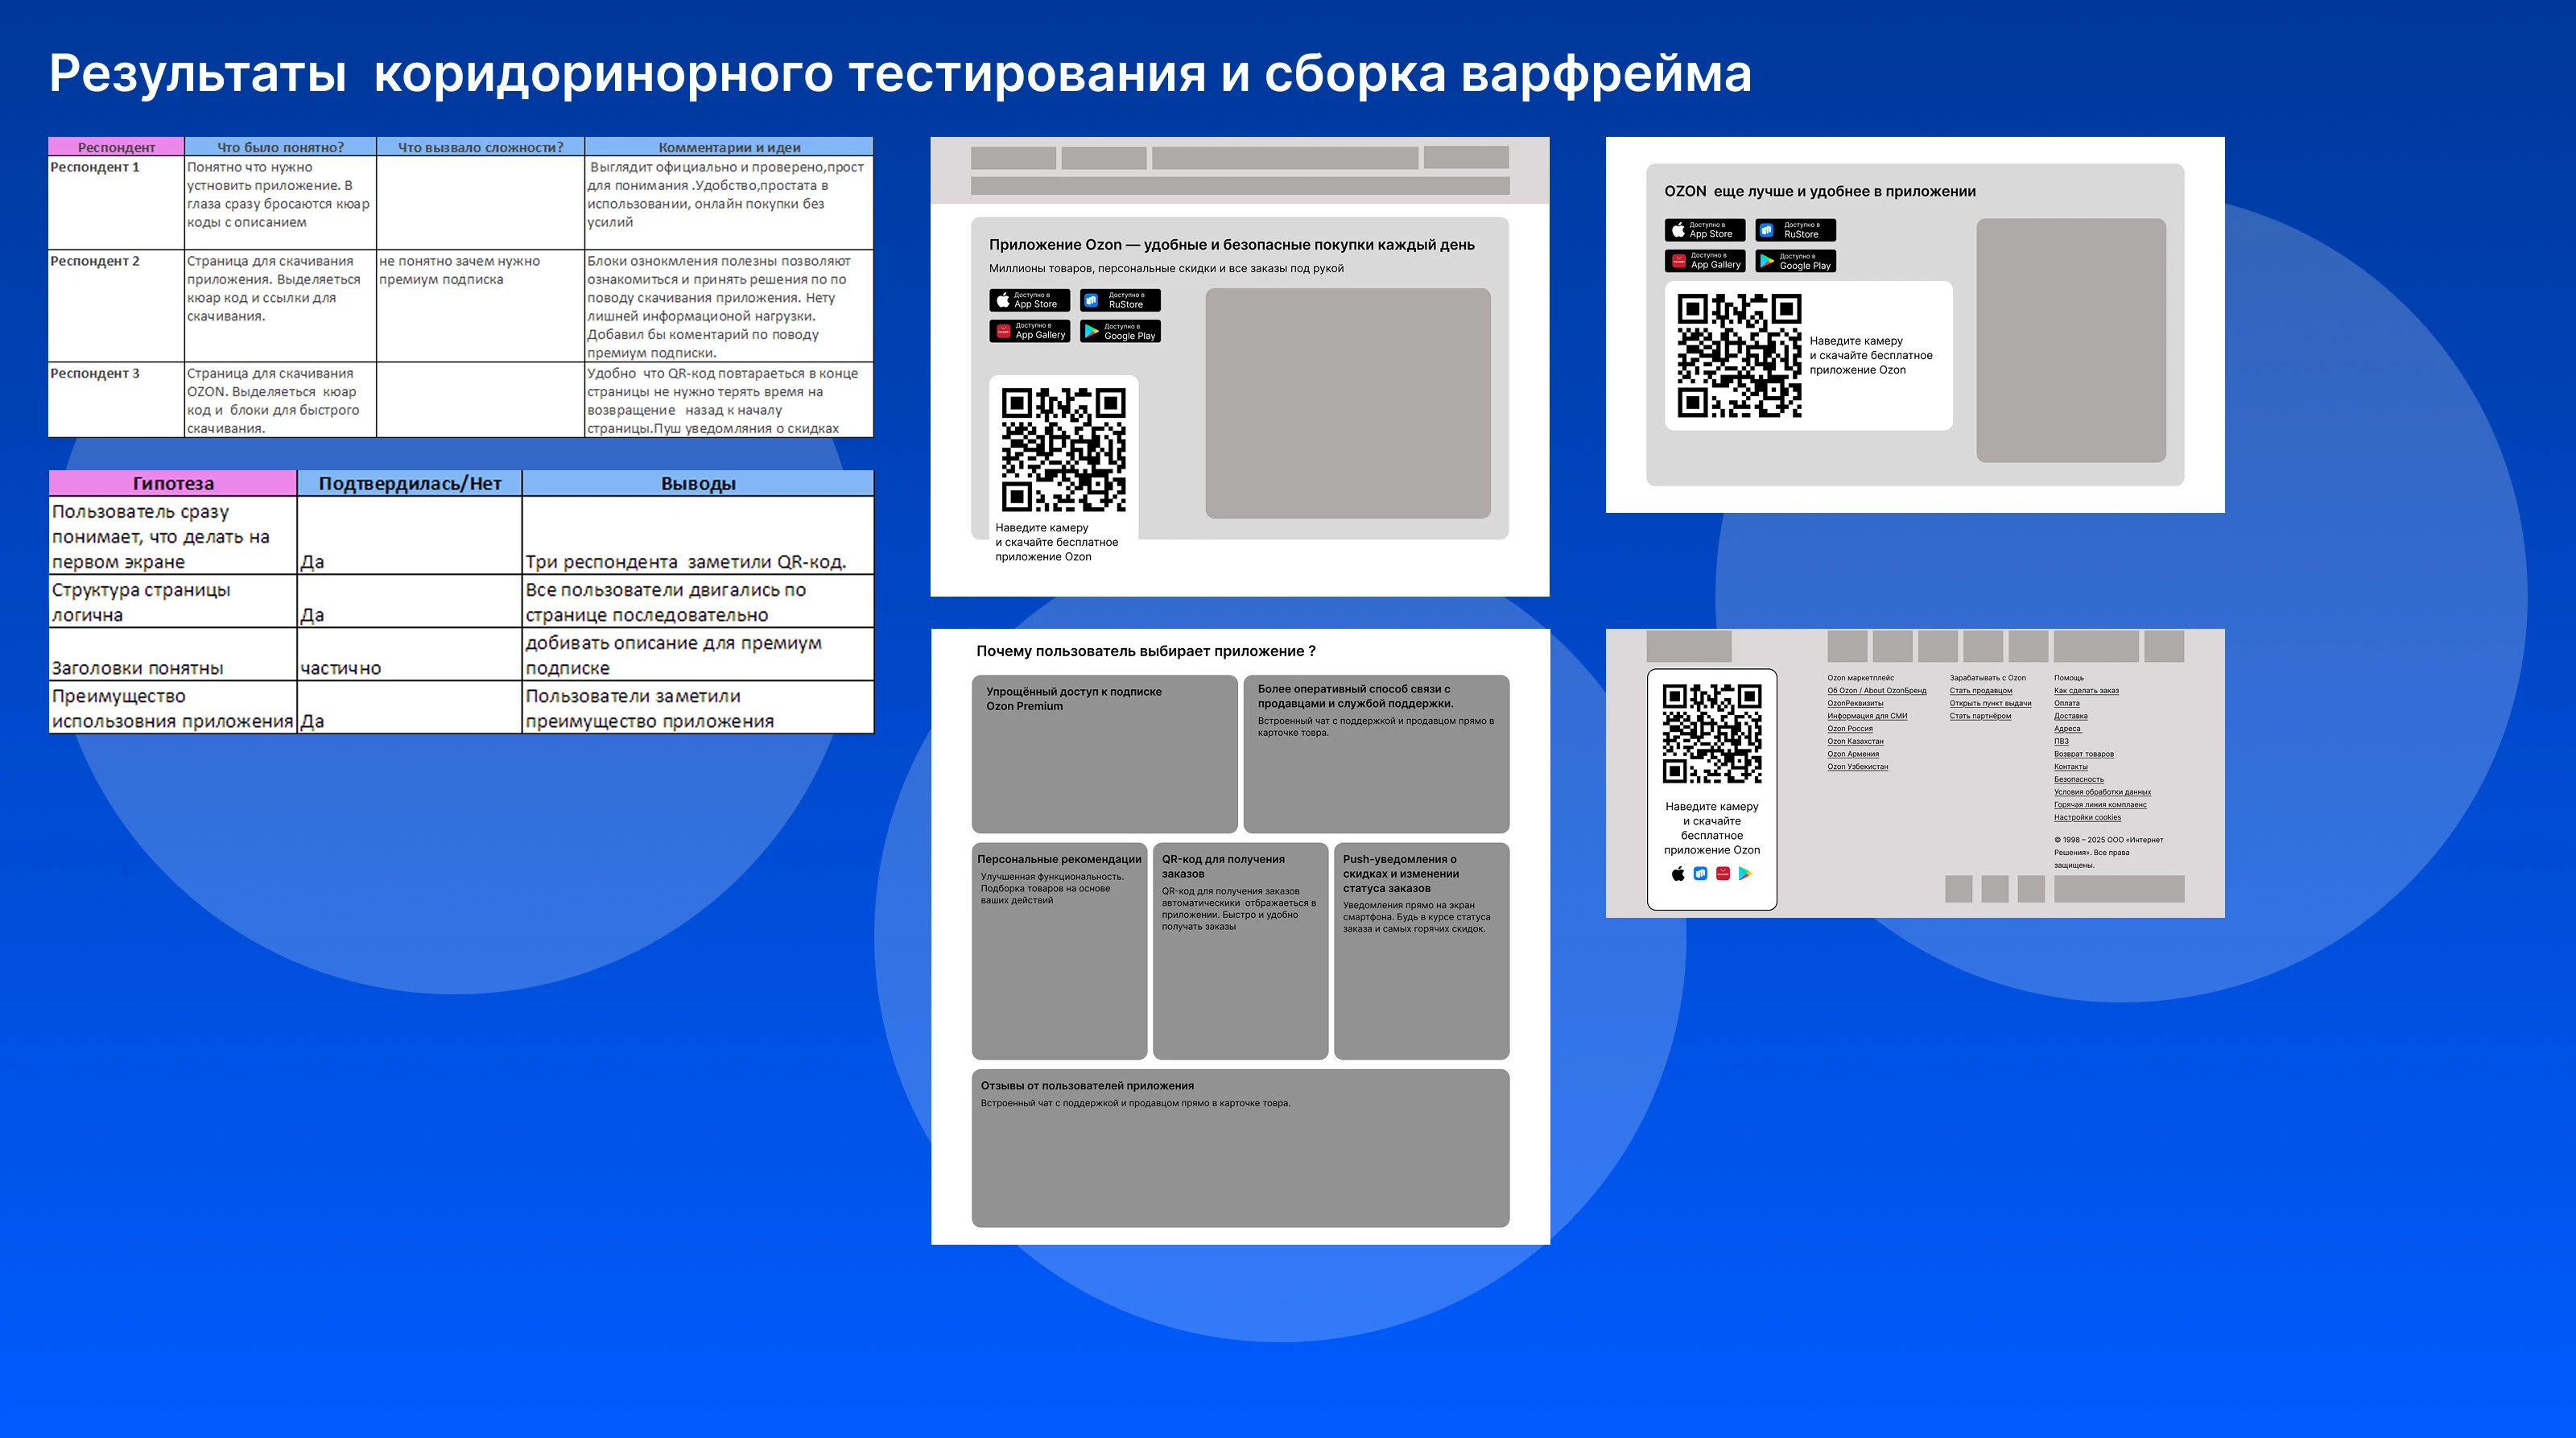The width and height of the screenshot is (2576, 1438).
Task: Open the "Возврат товаров" link
Action: point(2085,754)
